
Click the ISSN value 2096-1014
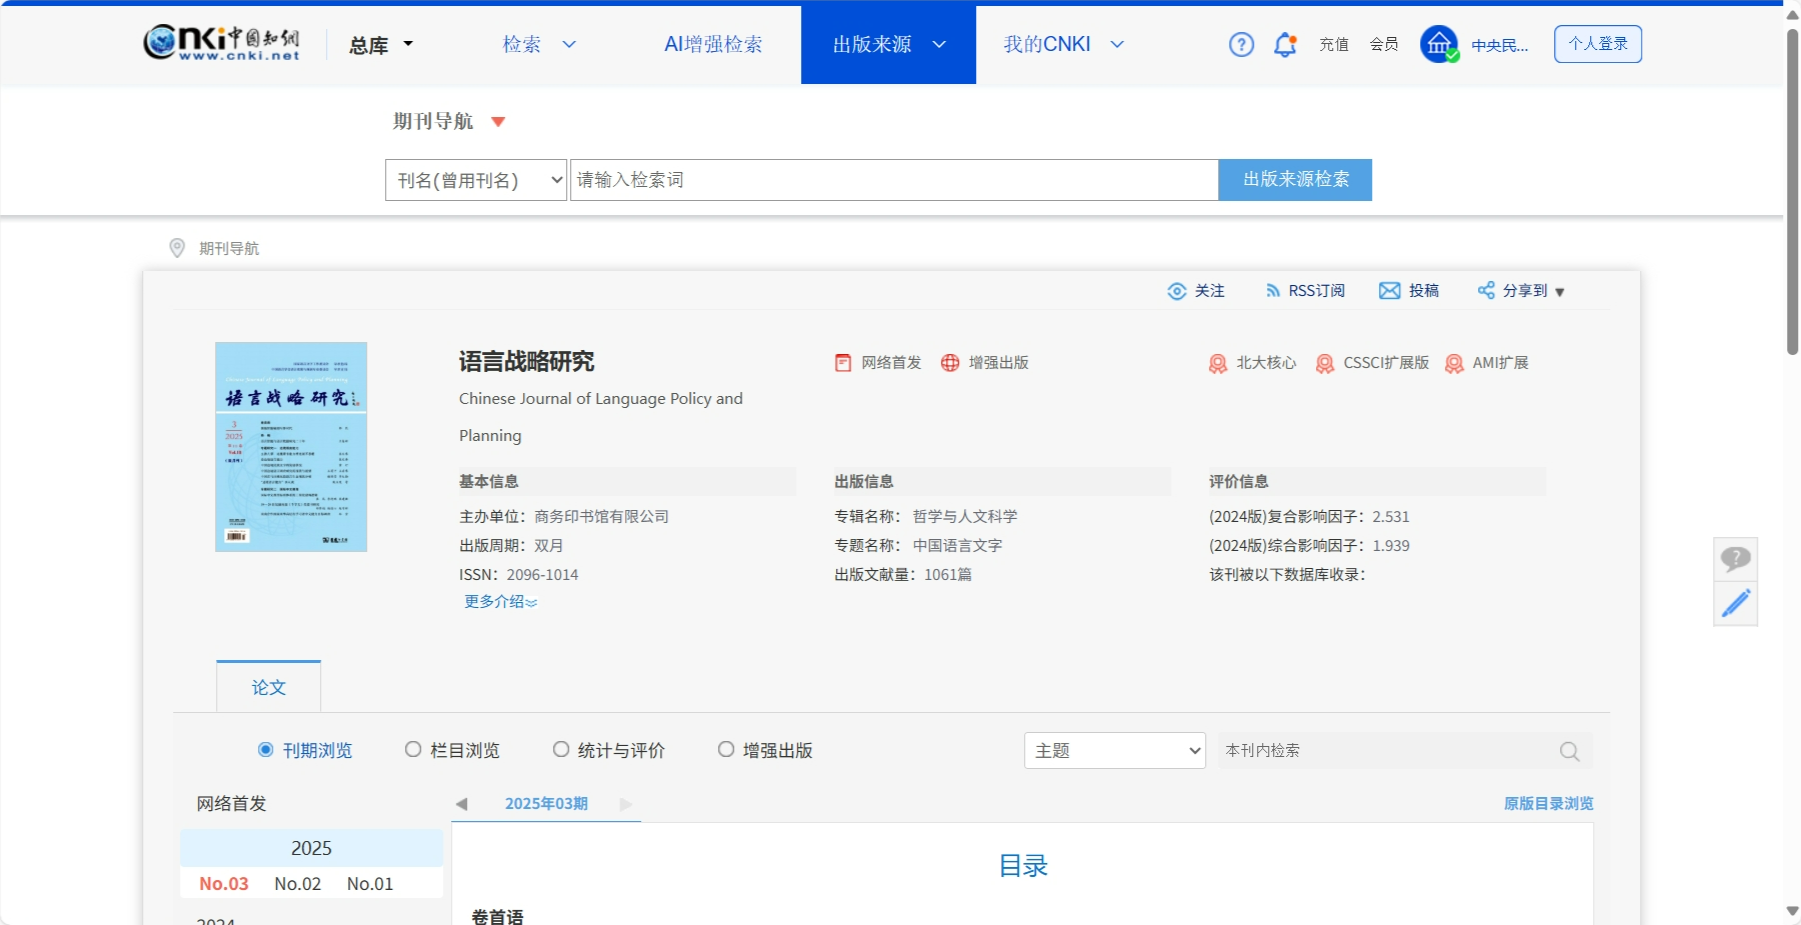click(542, 575)
